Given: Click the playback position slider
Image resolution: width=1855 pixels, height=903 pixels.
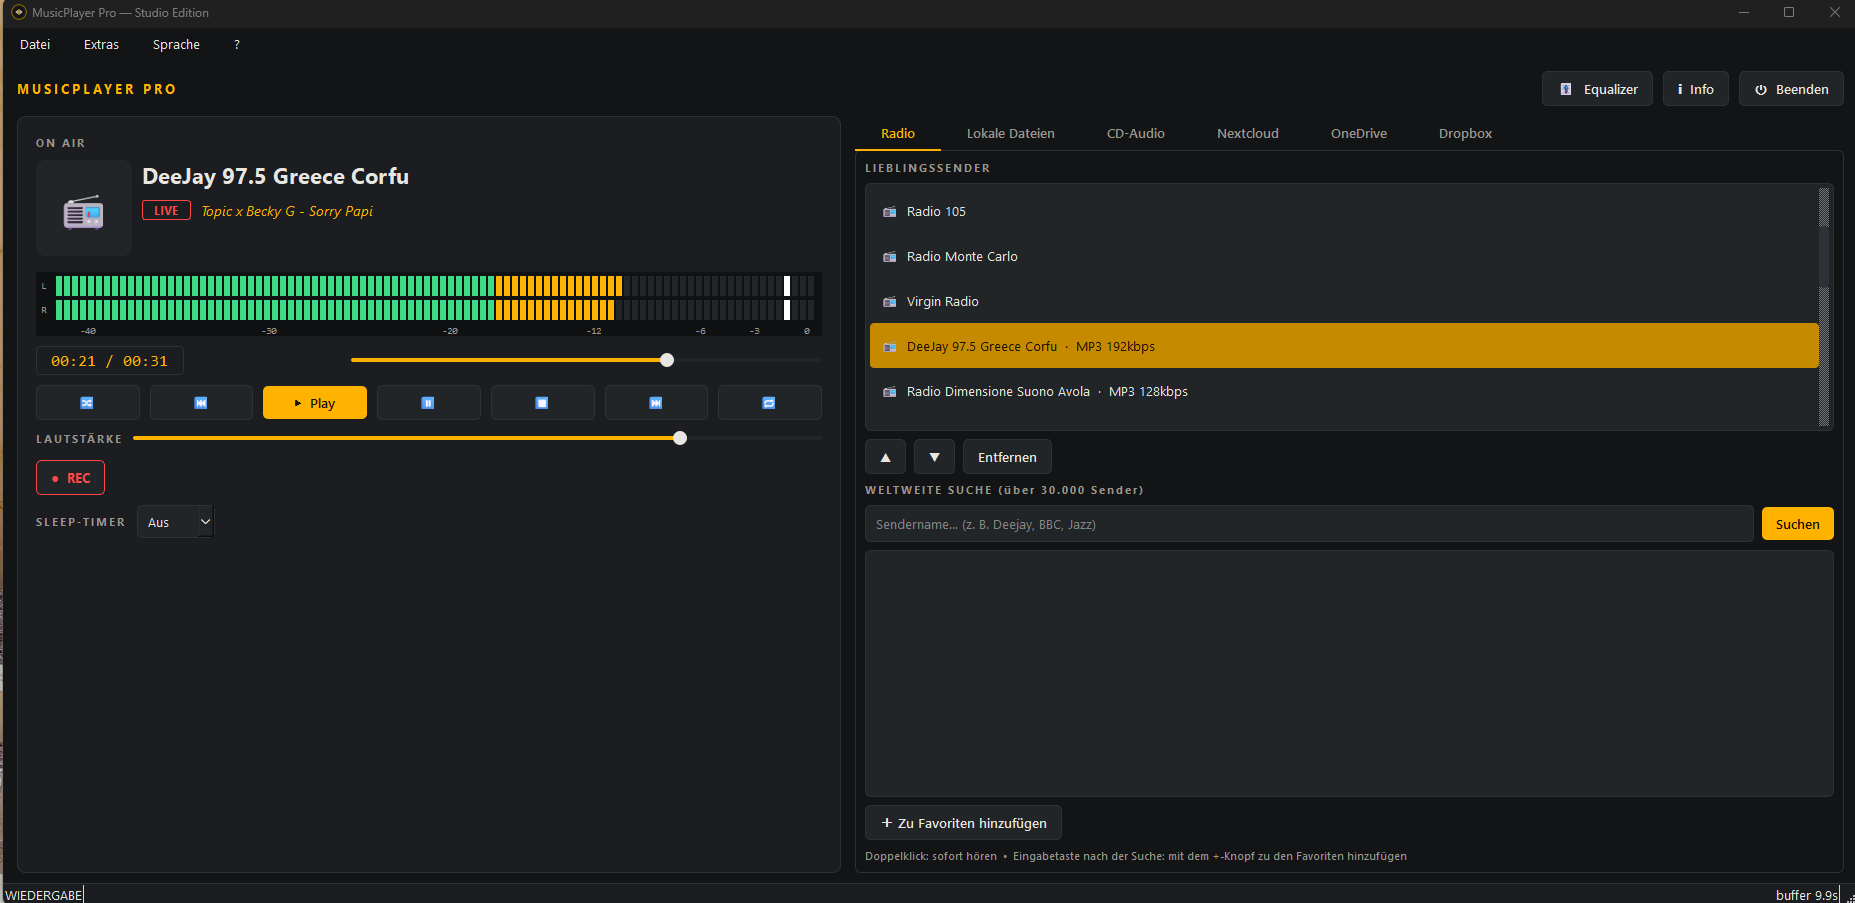Looking at the screenshot, I should coord(586,360).
